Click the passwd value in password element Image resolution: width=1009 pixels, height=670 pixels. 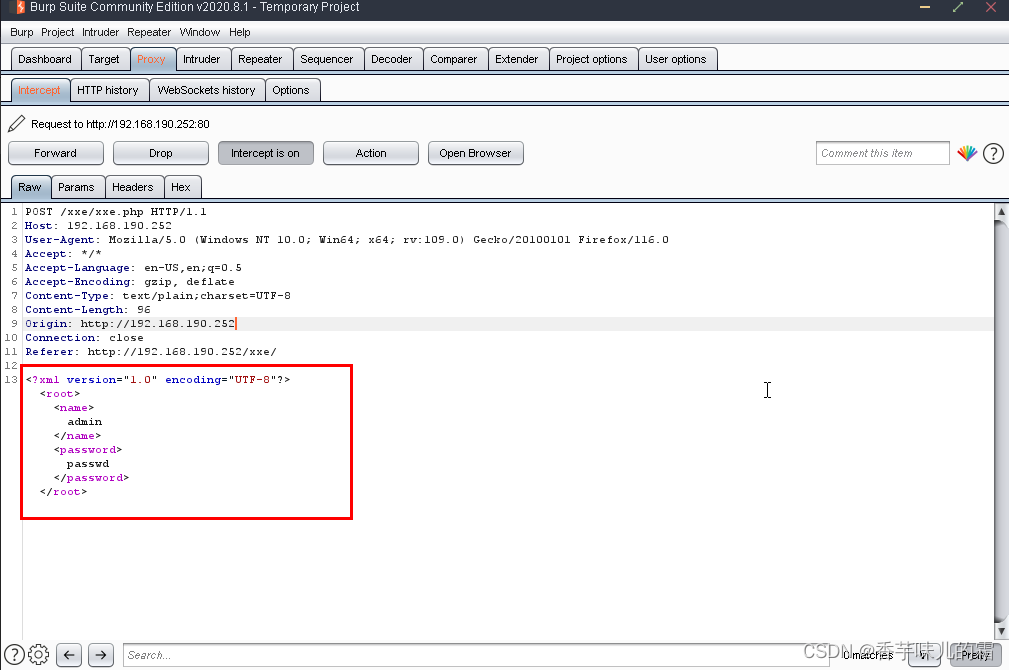(88, 464)
